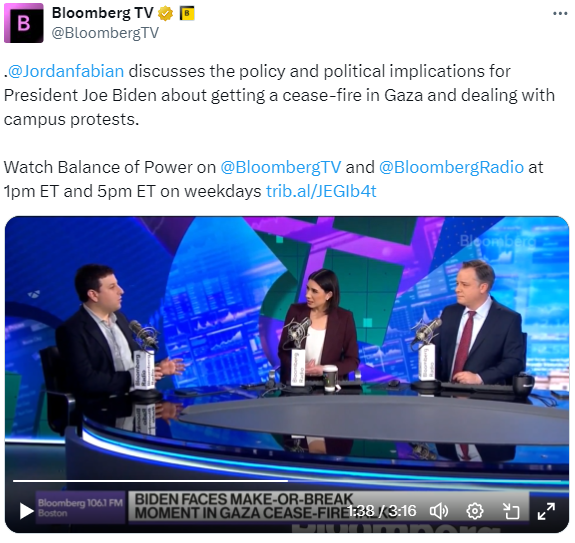Click the gold verified badge
Screen dimensions: 575x543
tap(165, 14)
